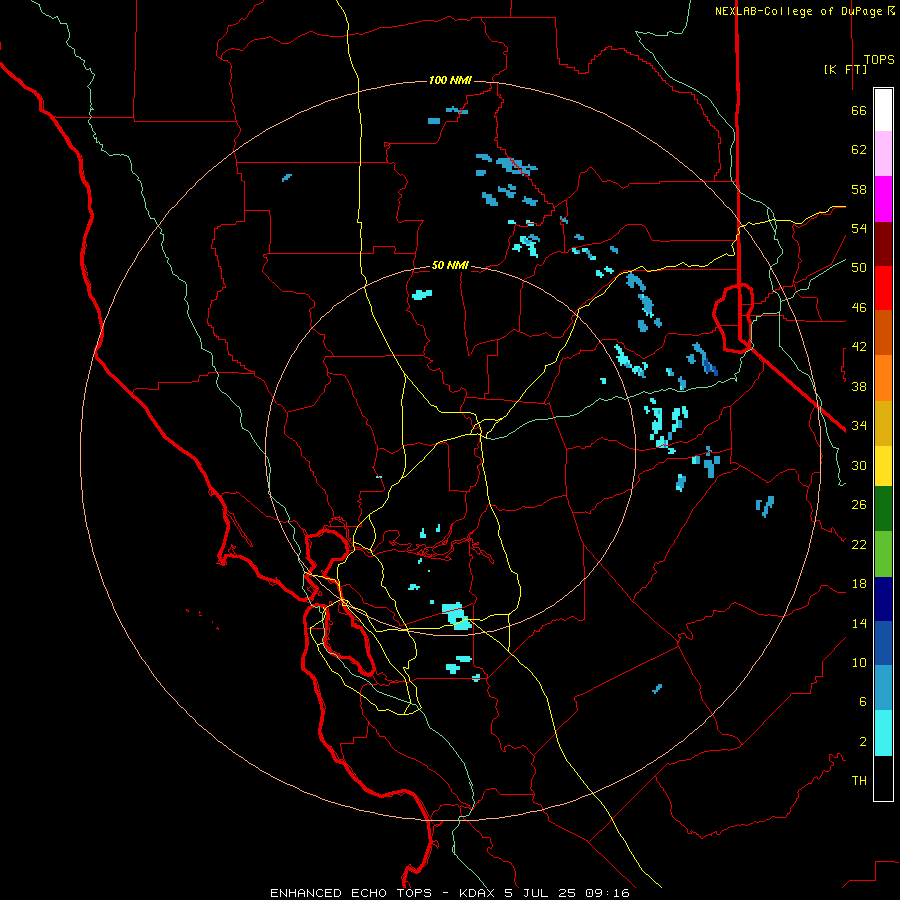
Task: Click the bright red 50 kft legend swatch
Action: click(x=883, y=288)
